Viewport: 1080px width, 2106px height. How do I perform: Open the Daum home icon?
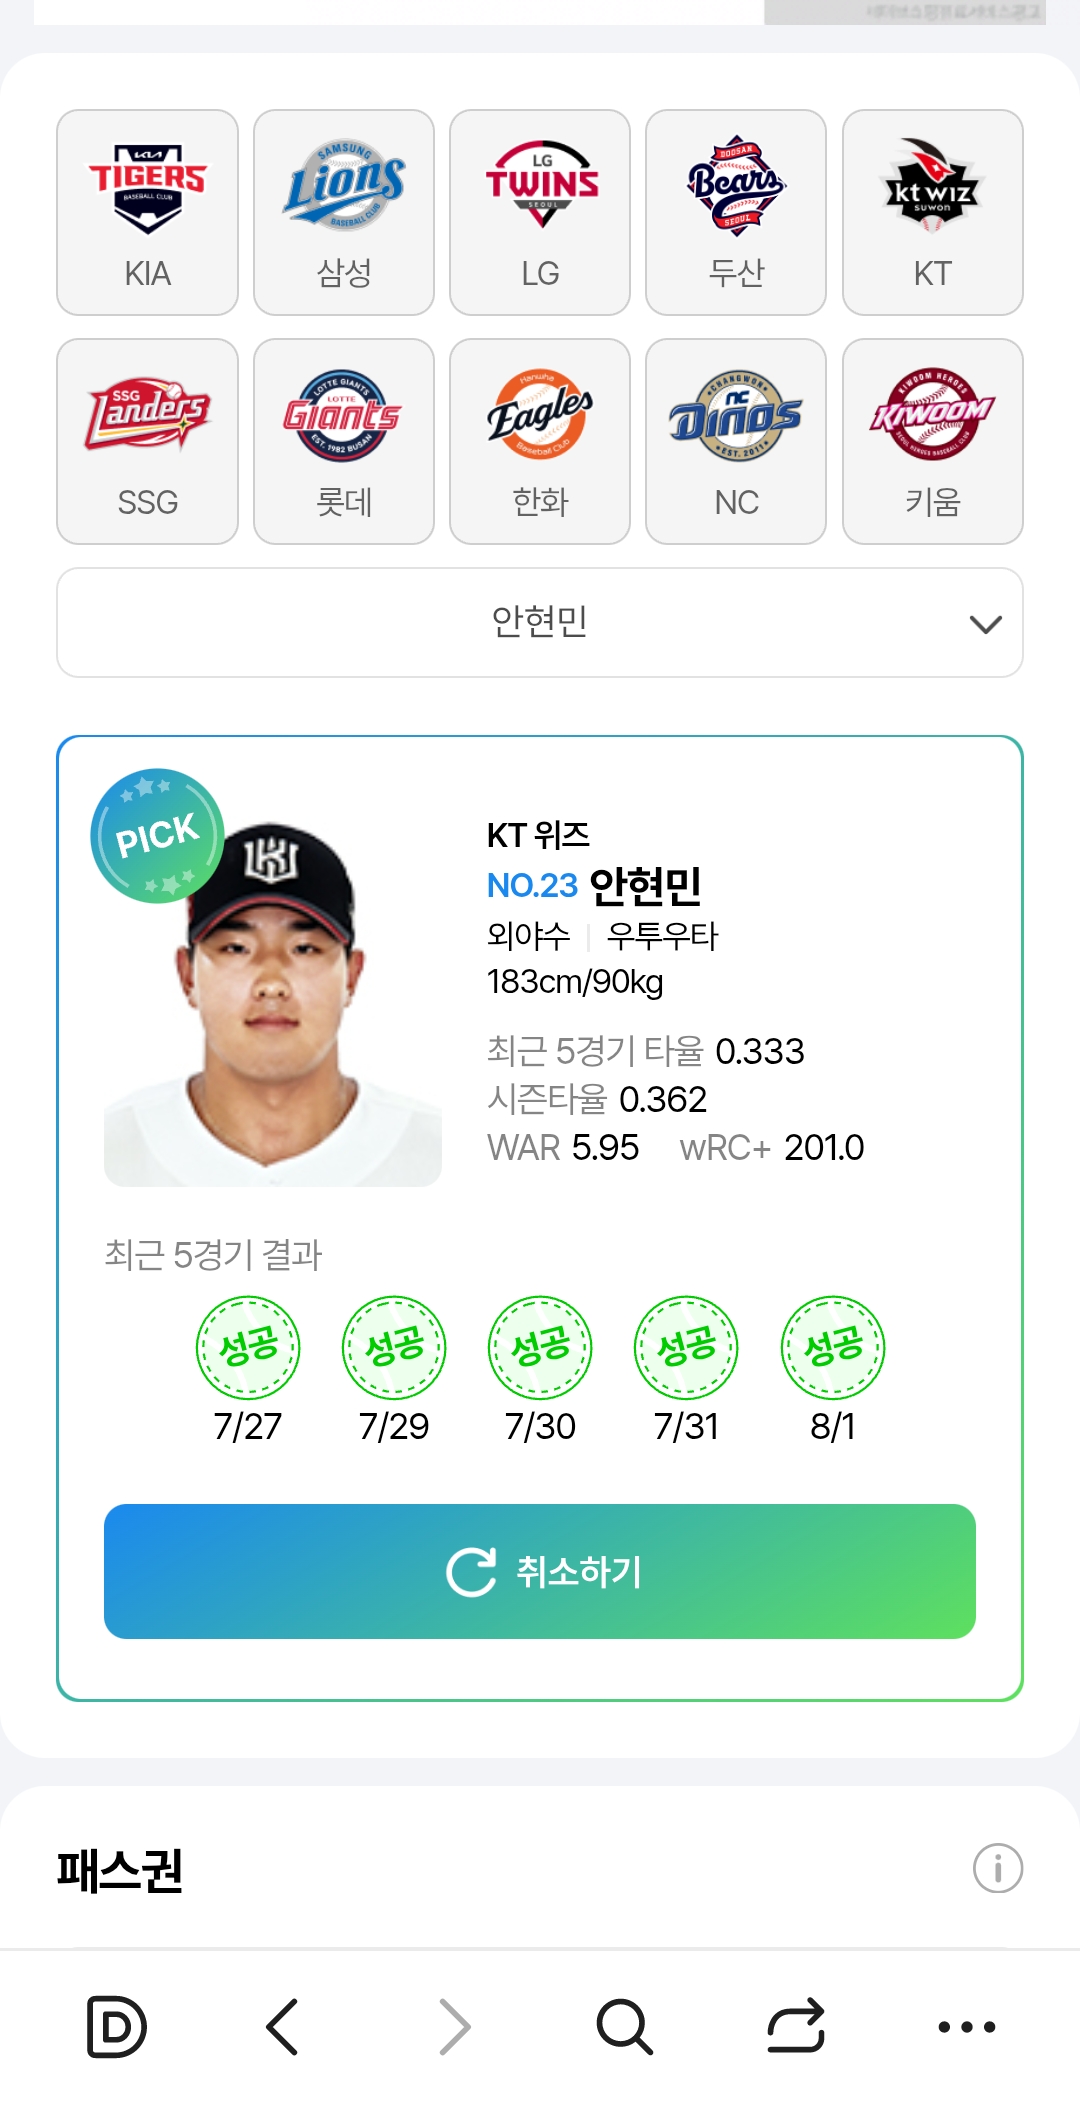[117, 2027]
